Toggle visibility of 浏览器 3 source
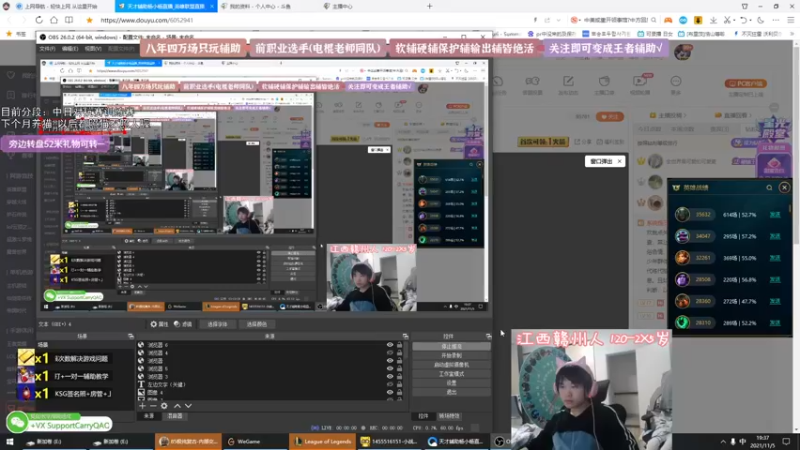The width and height of the screenshot is (800, 450). [390, 377]
